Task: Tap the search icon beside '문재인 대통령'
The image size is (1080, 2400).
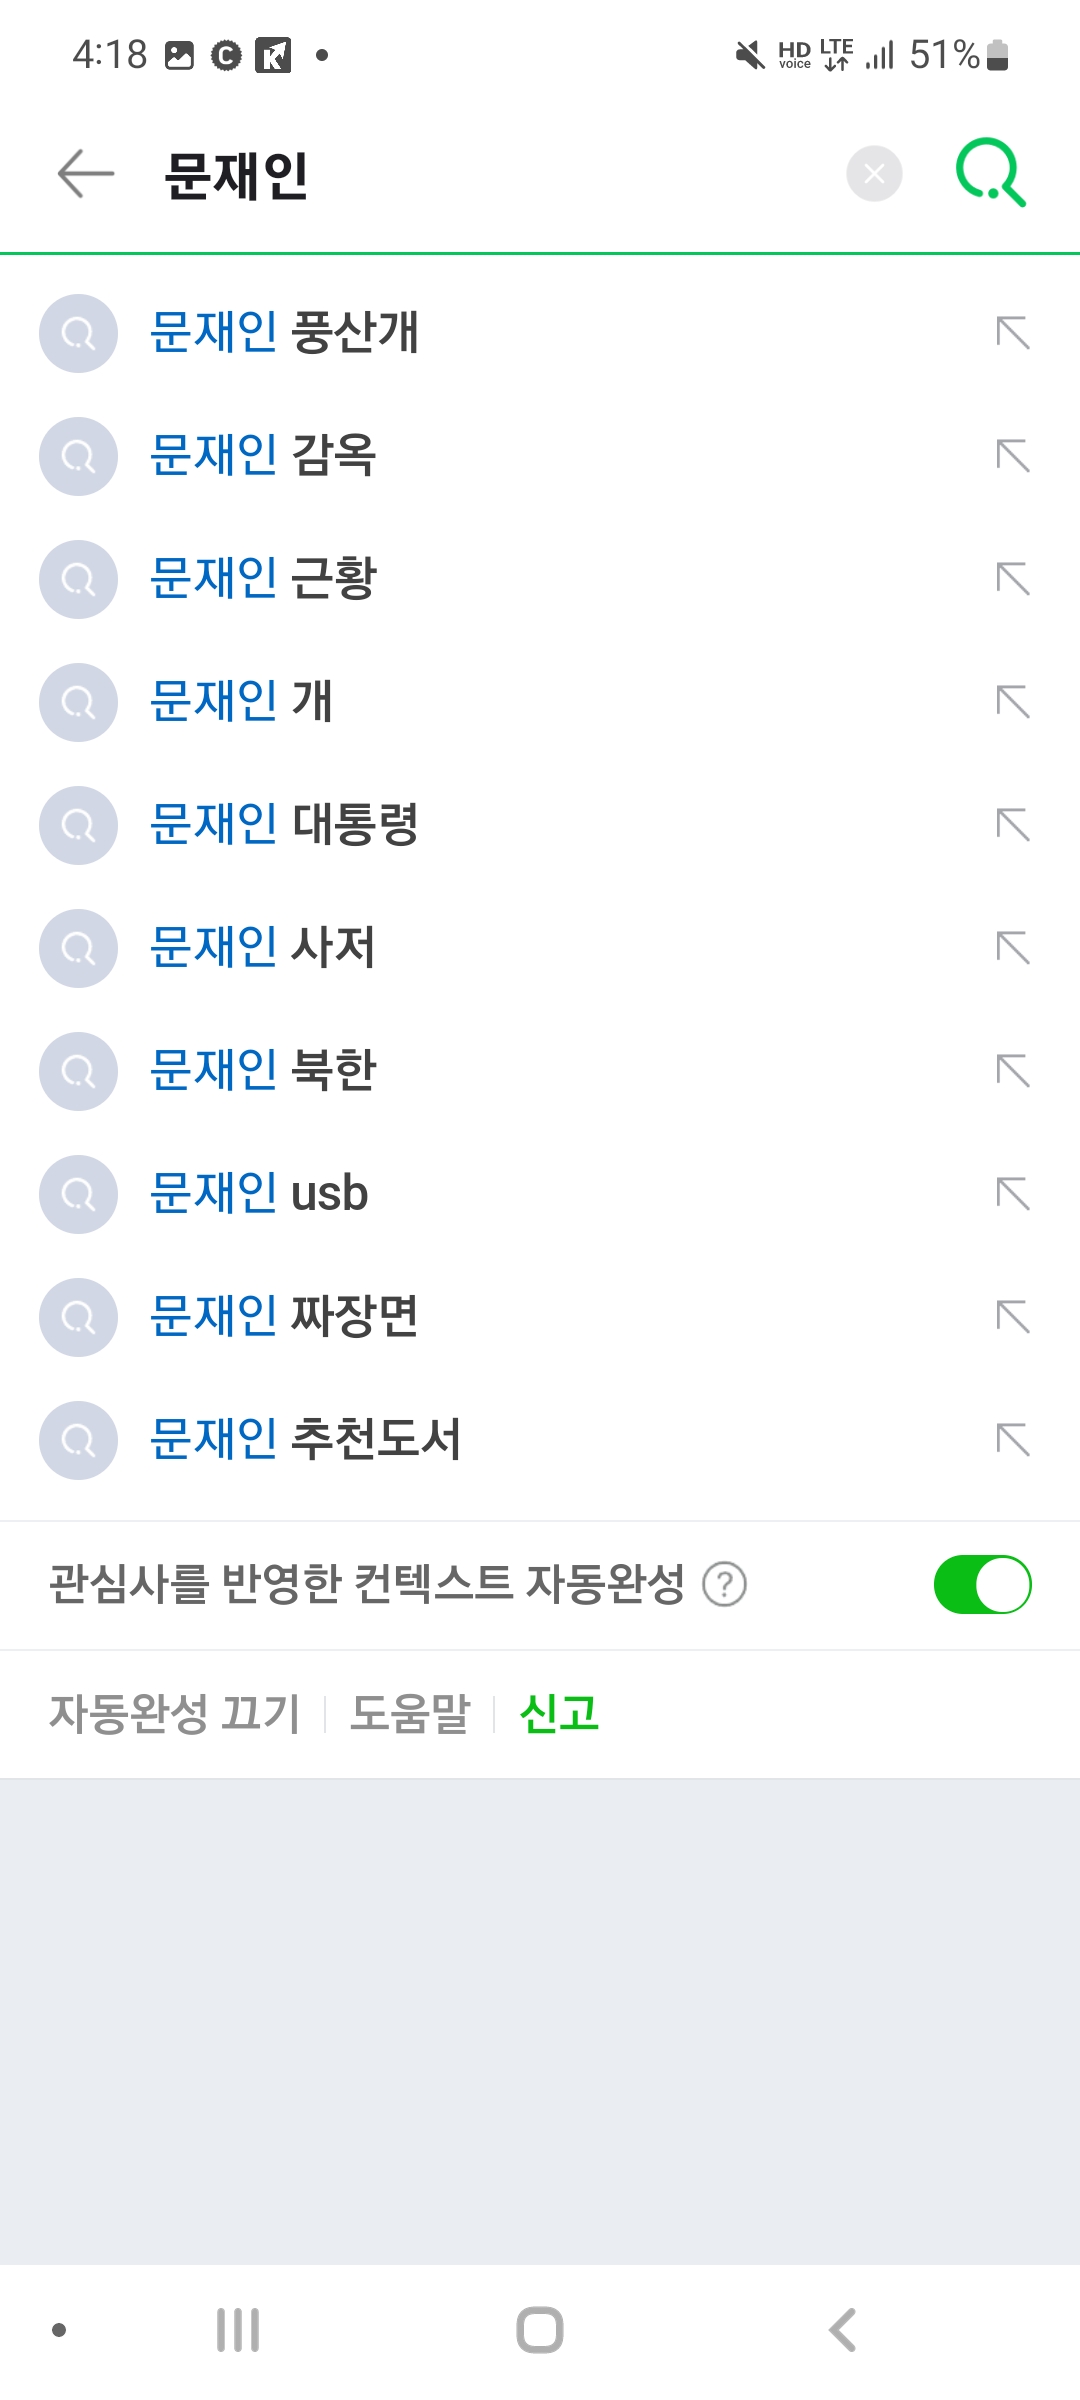Action: (x=79, y=826)
